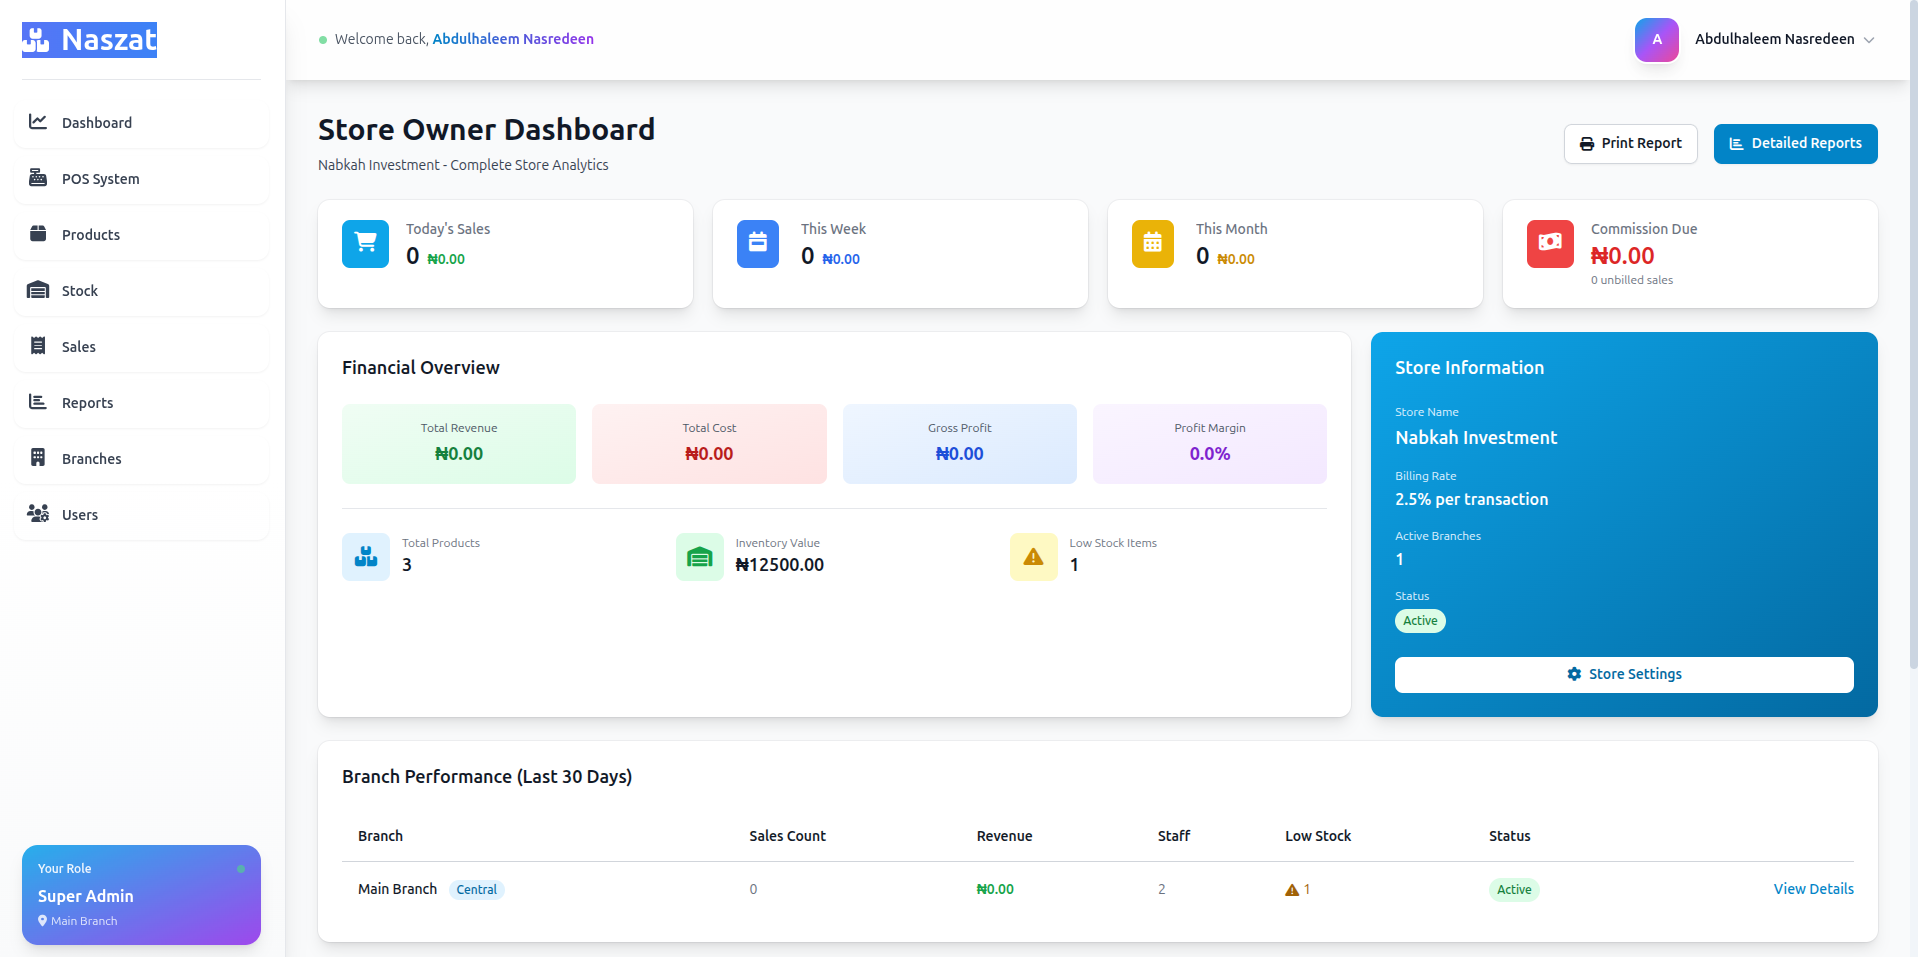1918x957 pixels.
Task: Click the Commission Due camera icon card
Action: (1550, 243)
